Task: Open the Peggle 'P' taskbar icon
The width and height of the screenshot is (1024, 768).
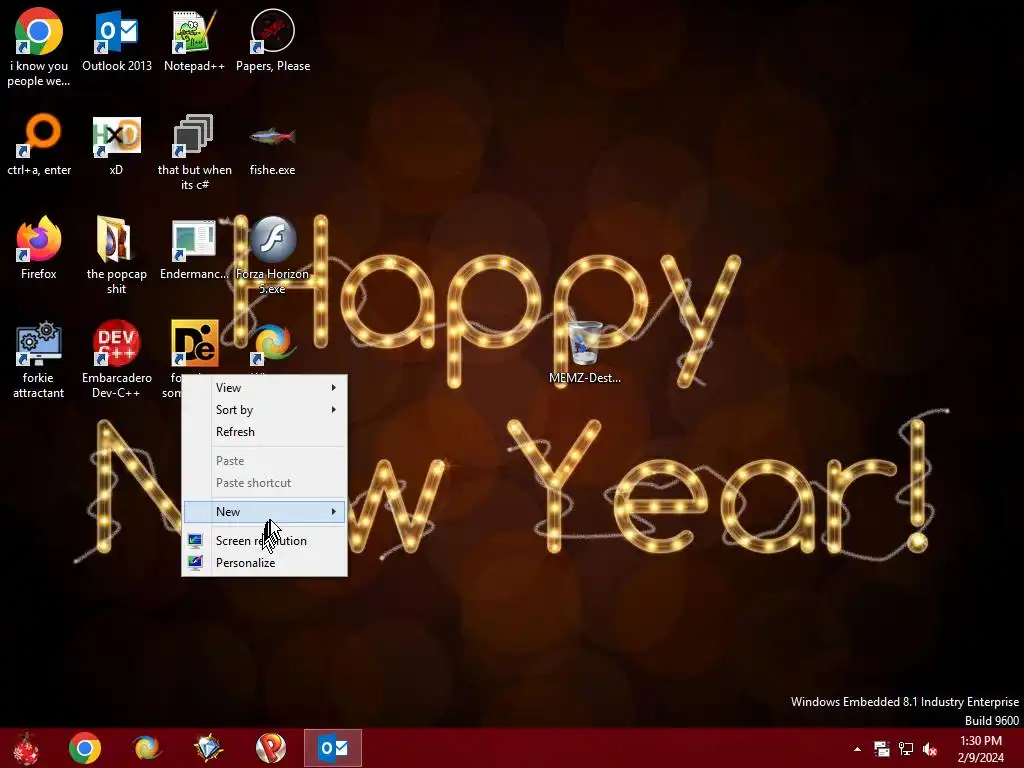Action: [270, 748]
